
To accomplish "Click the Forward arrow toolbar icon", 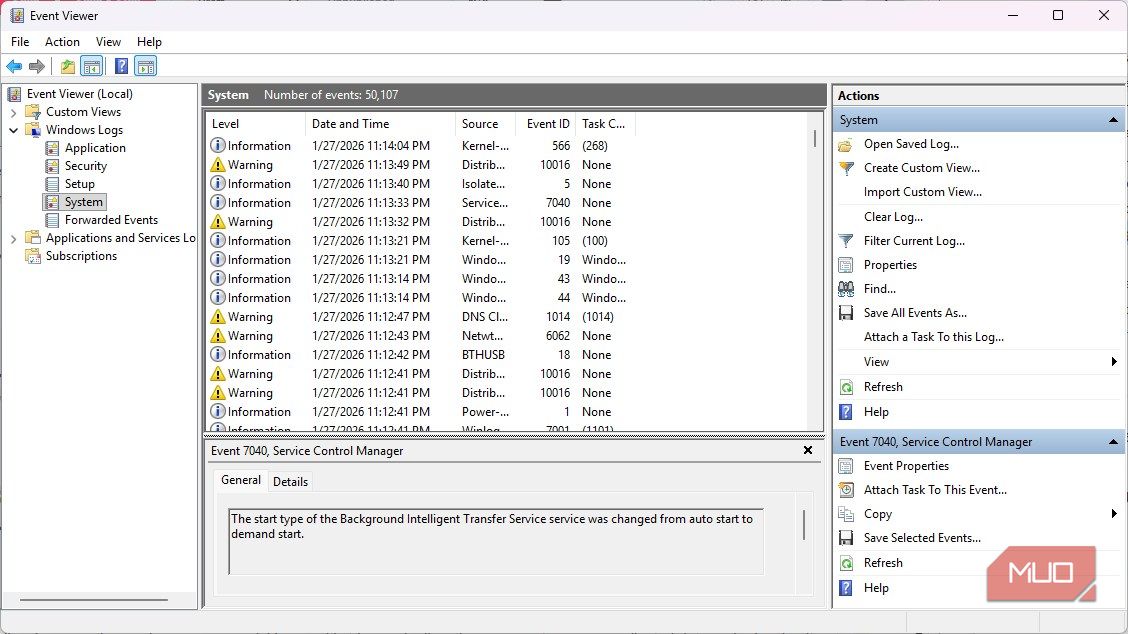I will (37, 67).
